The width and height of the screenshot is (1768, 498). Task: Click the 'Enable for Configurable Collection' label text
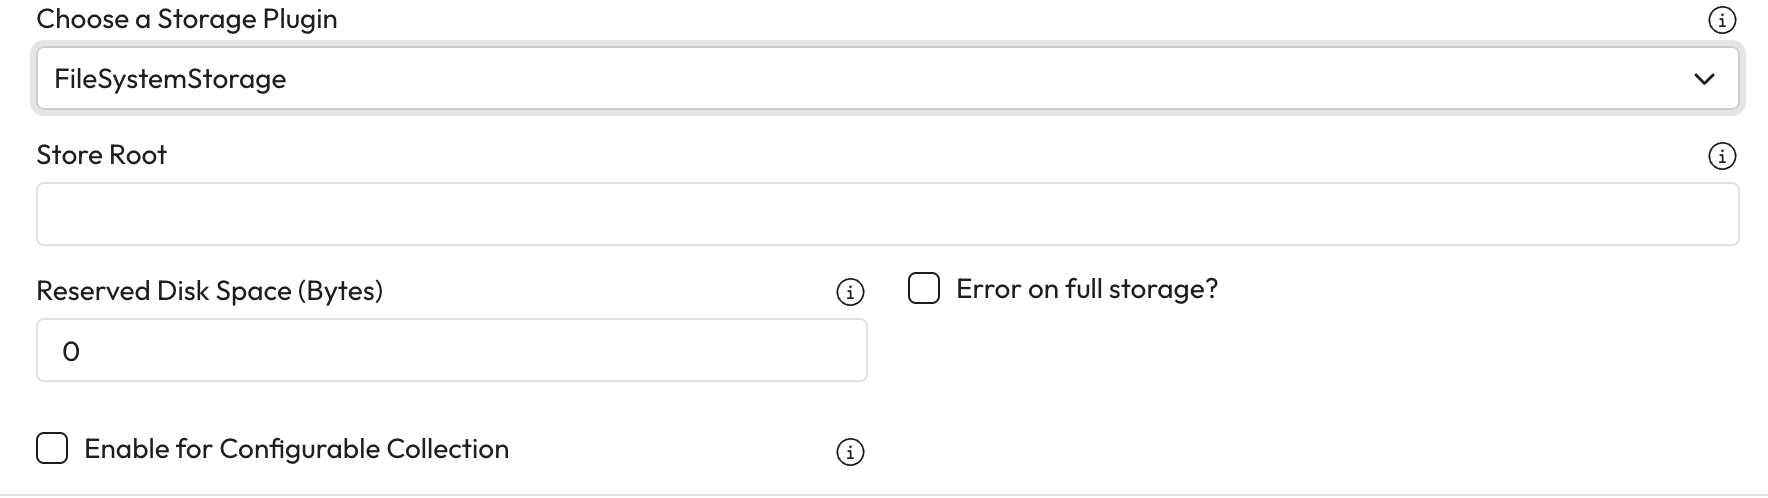(x=296, y=449)
